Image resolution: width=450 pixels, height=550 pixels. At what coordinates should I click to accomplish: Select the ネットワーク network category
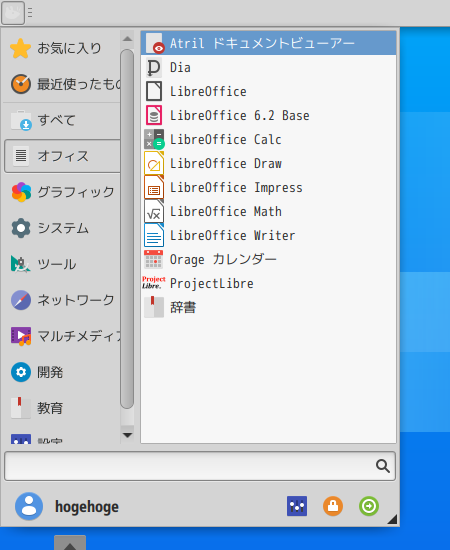pyautogui.click(x=62, y=300)
